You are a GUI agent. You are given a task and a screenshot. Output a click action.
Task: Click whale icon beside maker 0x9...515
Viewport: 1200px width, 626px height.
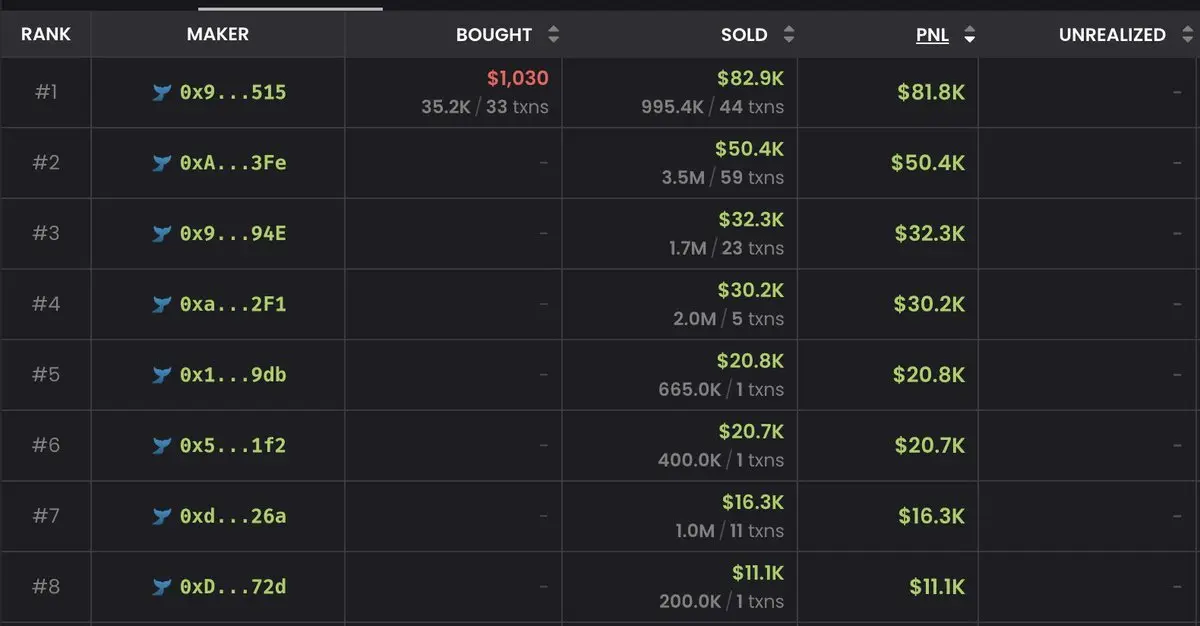coord(162,93)
